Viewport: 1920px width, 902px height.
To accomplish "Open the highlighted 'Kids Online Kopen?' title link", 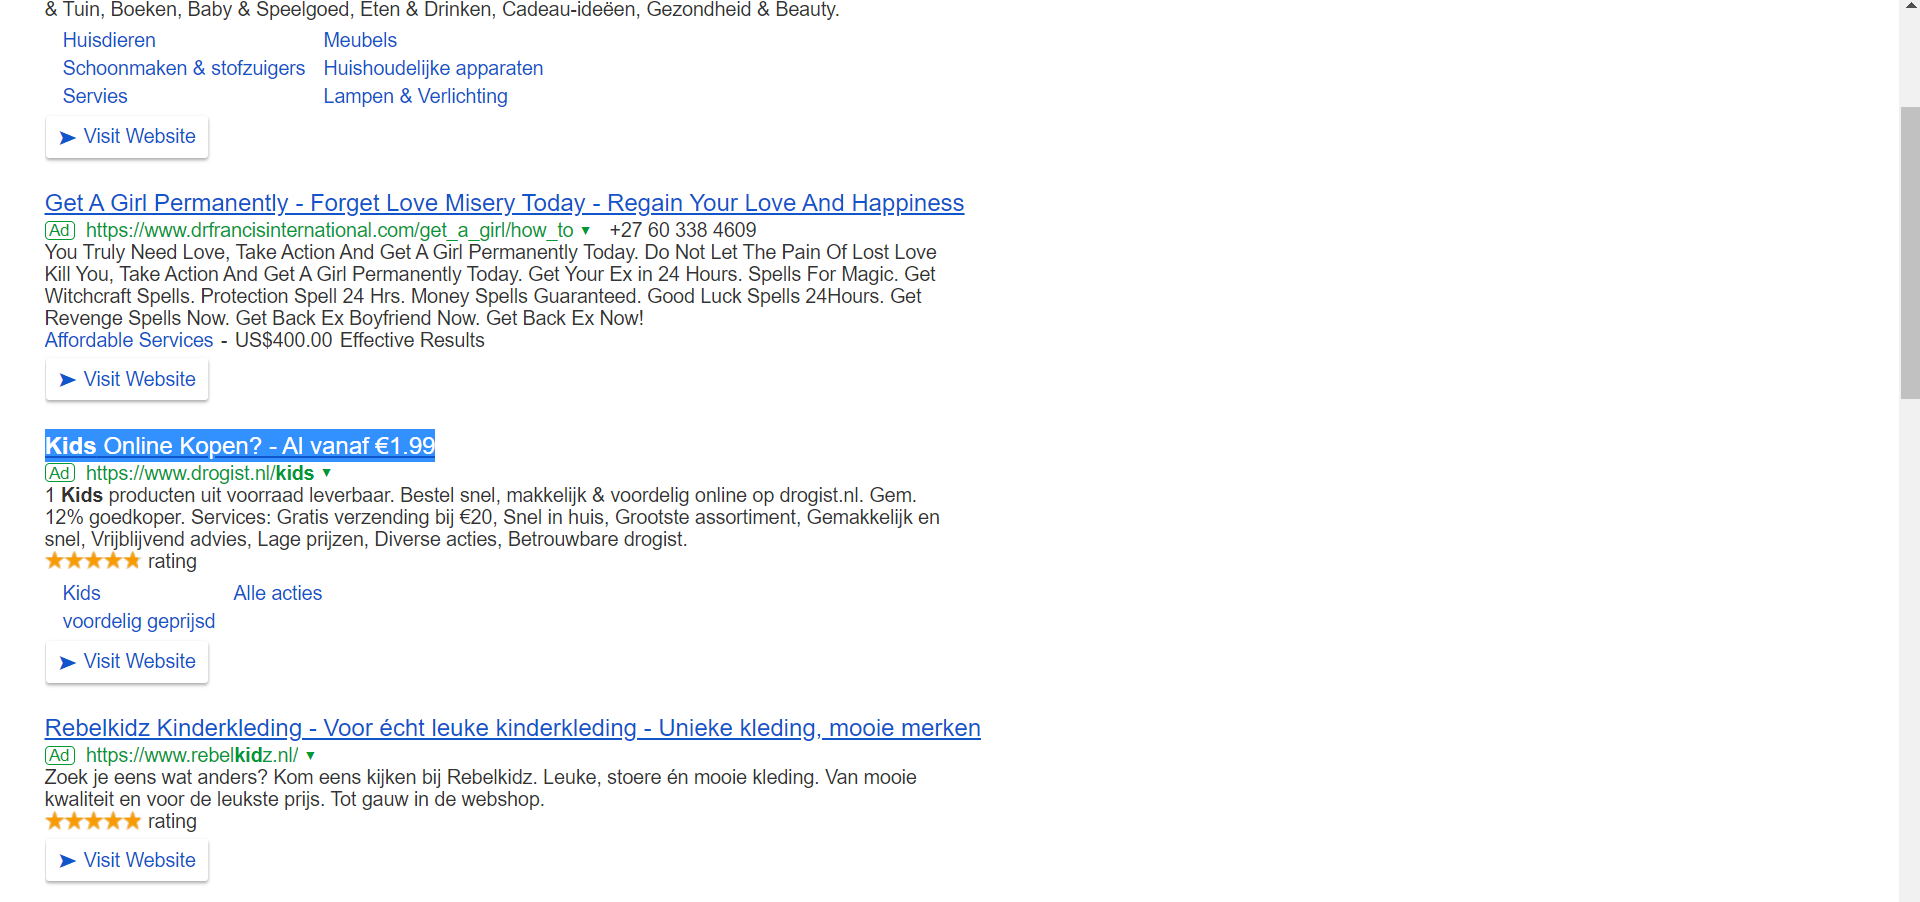I will click(x=240, y=446).
